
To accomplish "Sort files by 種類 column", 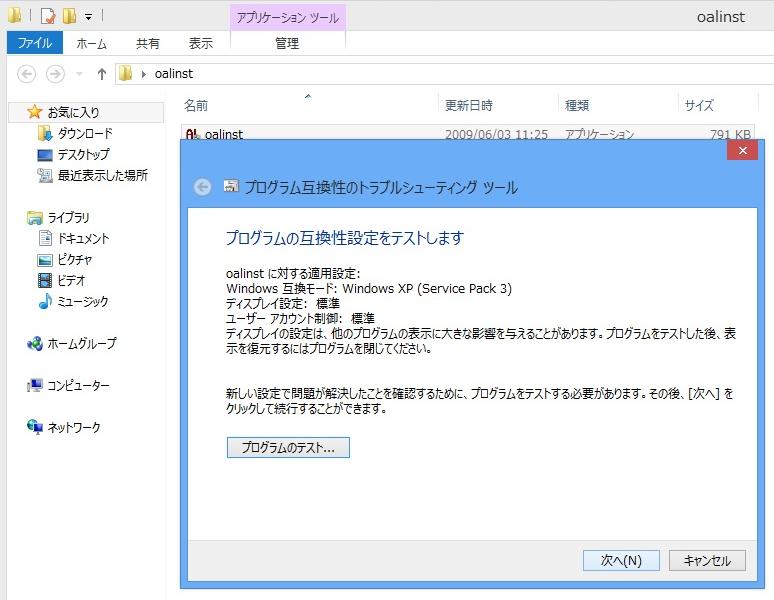I will [577, 105].
